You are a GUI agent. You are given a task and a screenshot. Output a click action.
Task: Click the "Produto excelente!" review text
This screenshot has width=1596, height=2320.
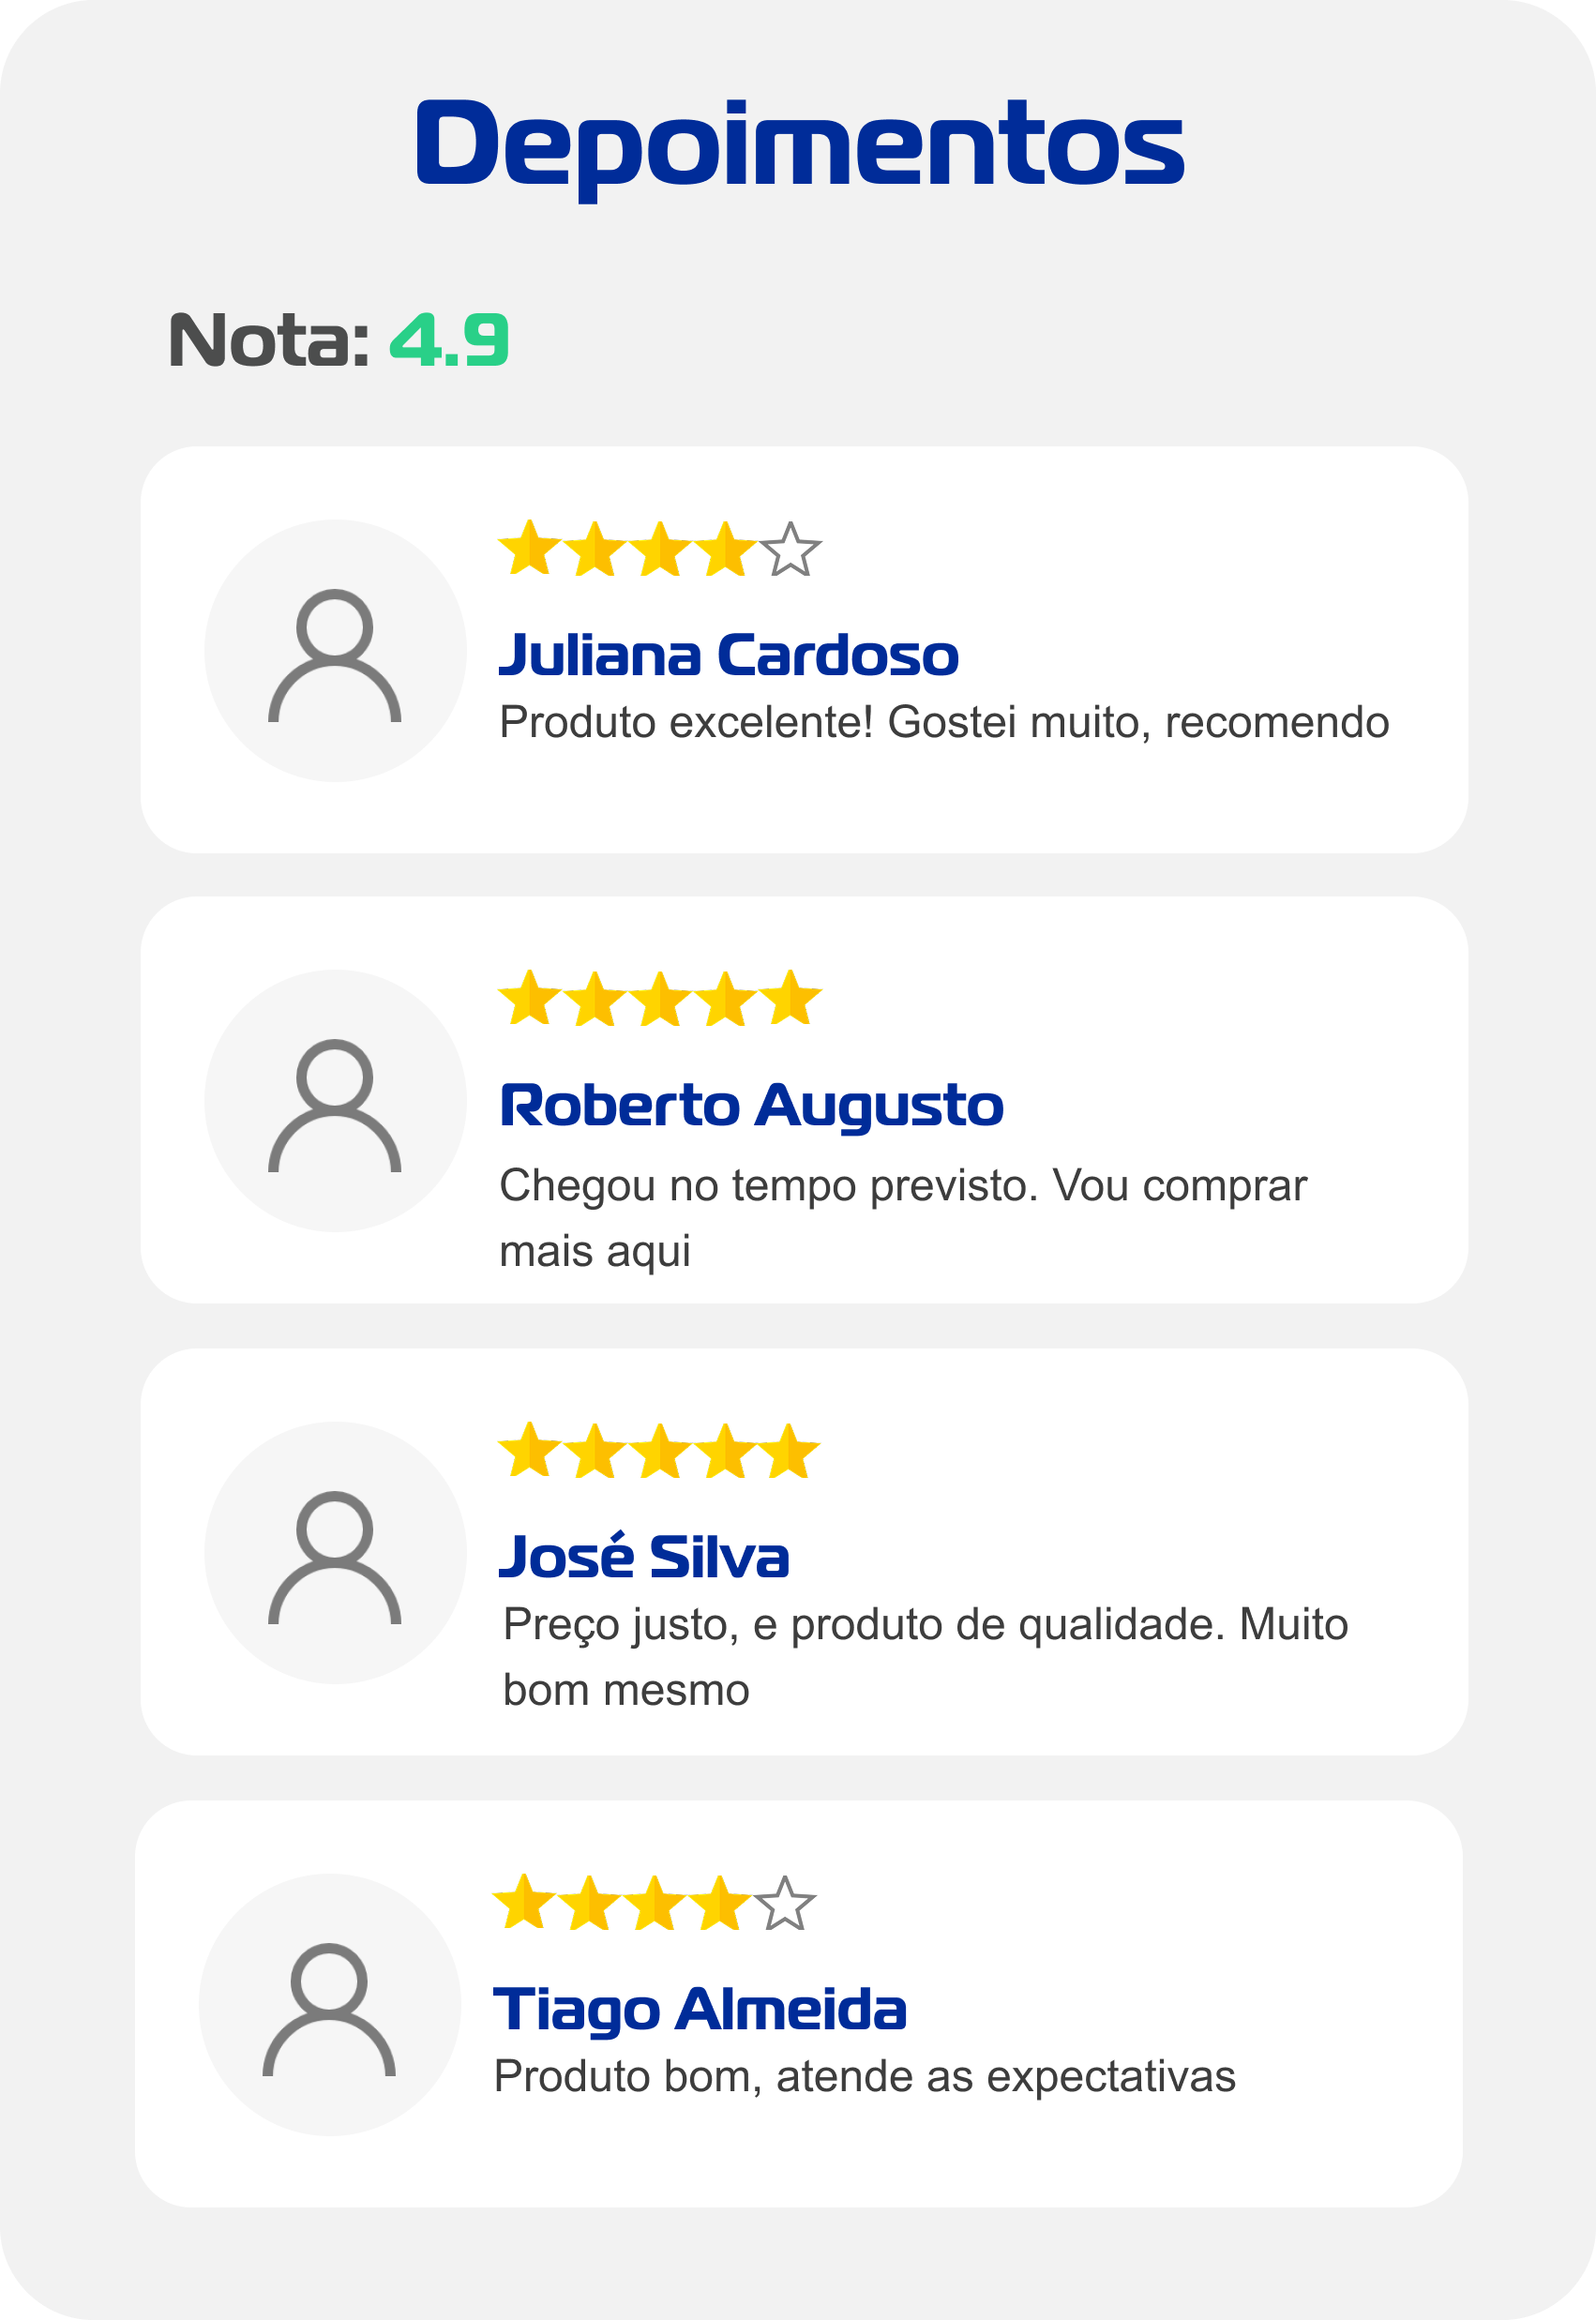pyautogui.click(x=943, y=722)
